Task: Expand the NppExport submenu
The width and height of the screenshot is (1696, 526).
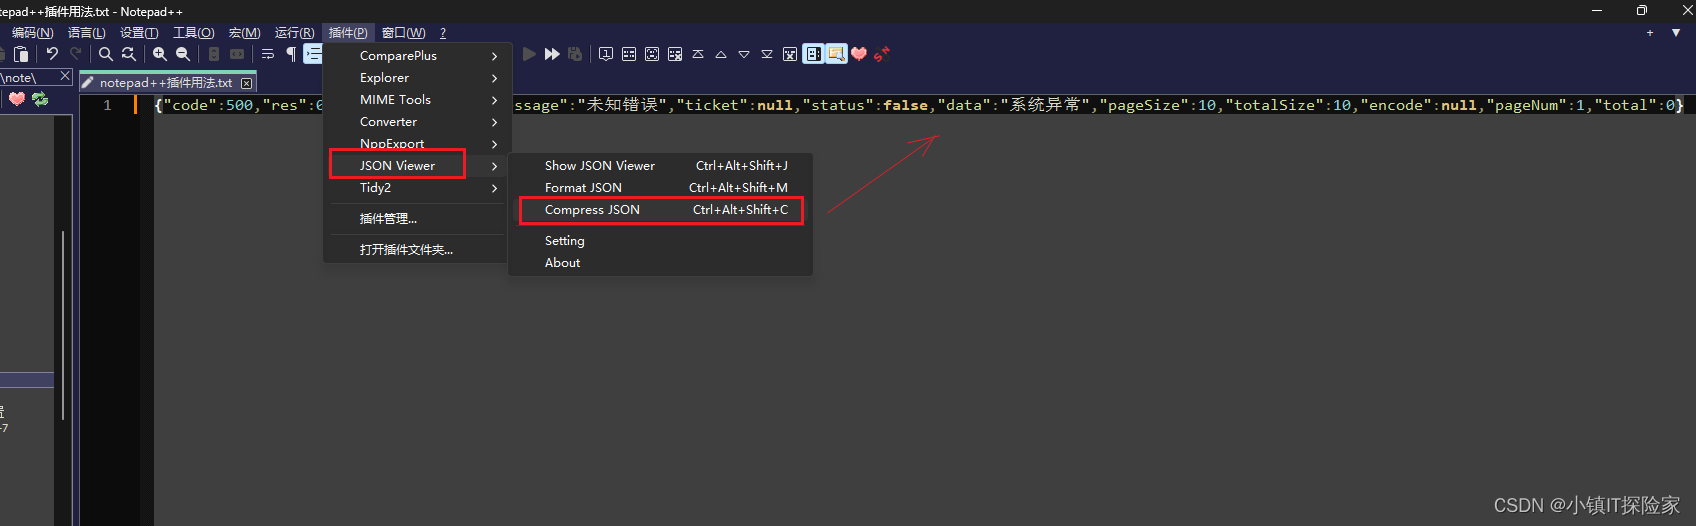Action: pyautogui.click(x=418, y=143)
